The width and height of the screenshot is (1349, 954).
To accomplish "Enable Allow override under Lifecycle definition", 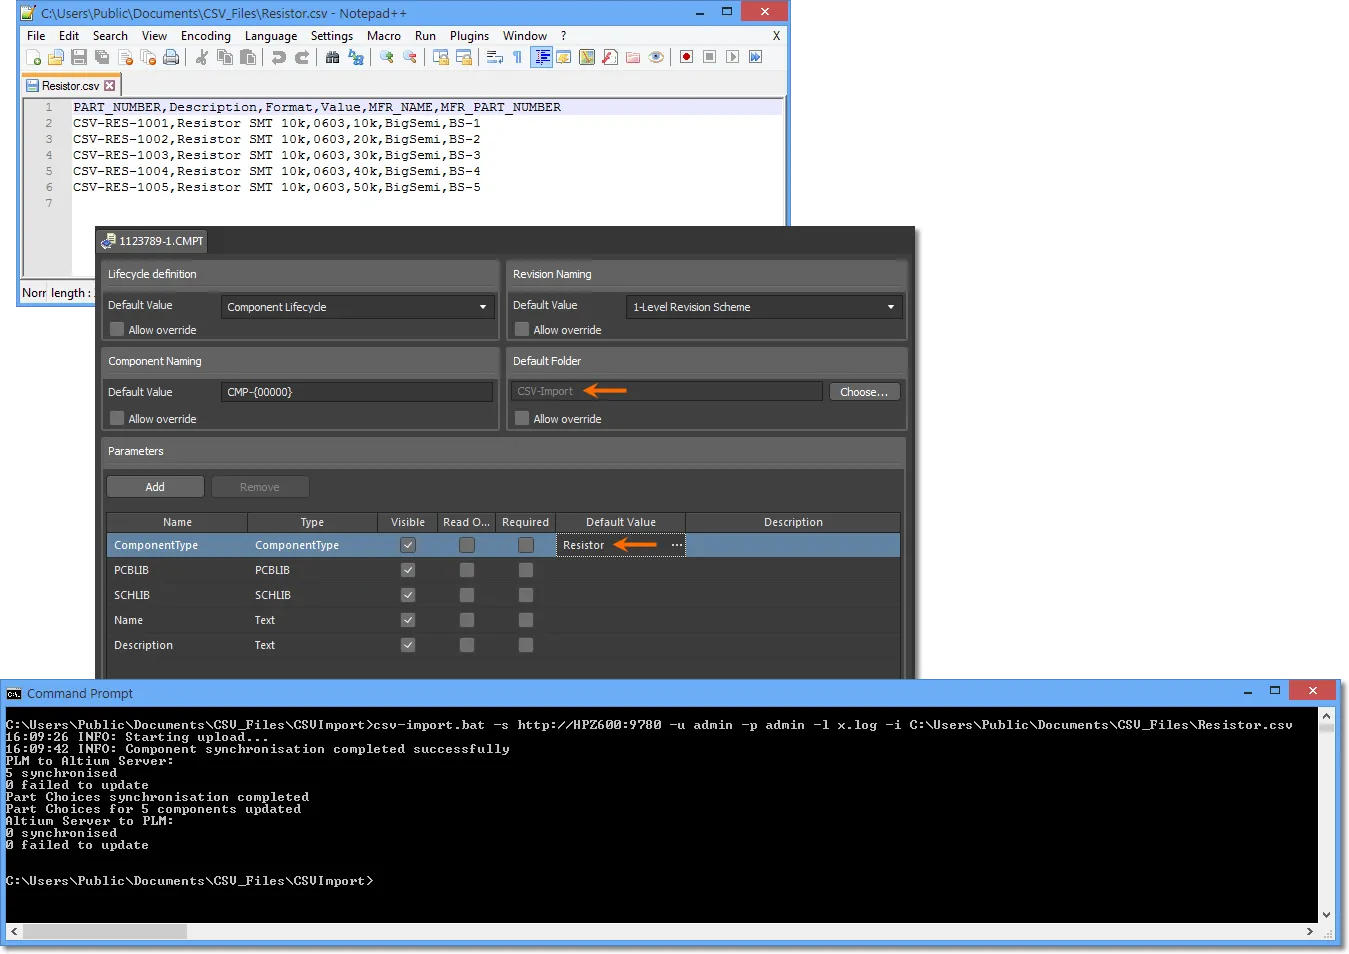I will coord(117,329).
